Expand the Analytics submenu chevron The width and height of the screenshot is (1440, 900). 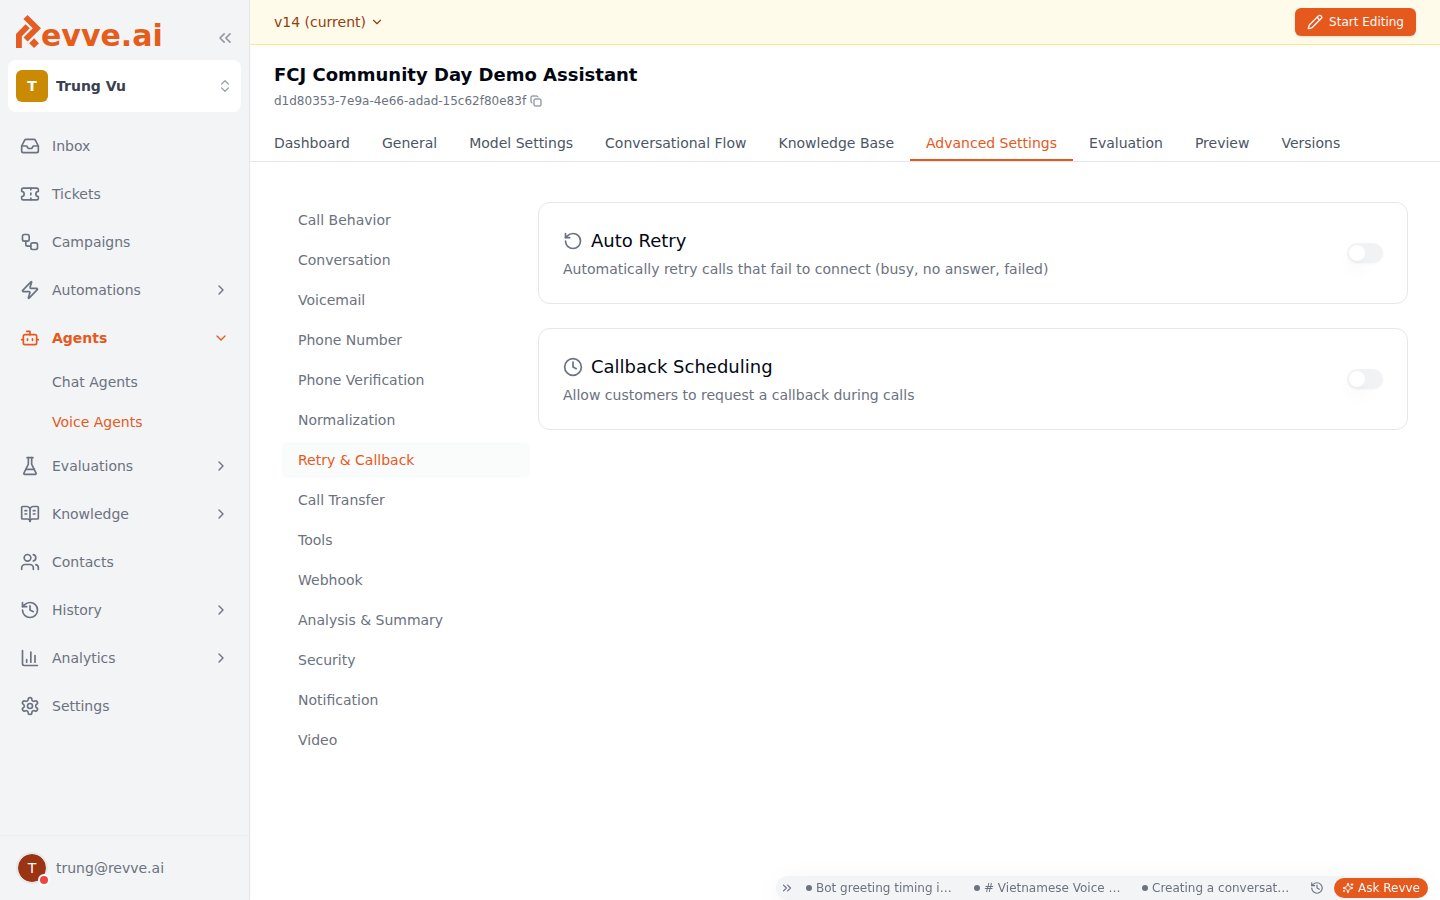click(221, 658)
